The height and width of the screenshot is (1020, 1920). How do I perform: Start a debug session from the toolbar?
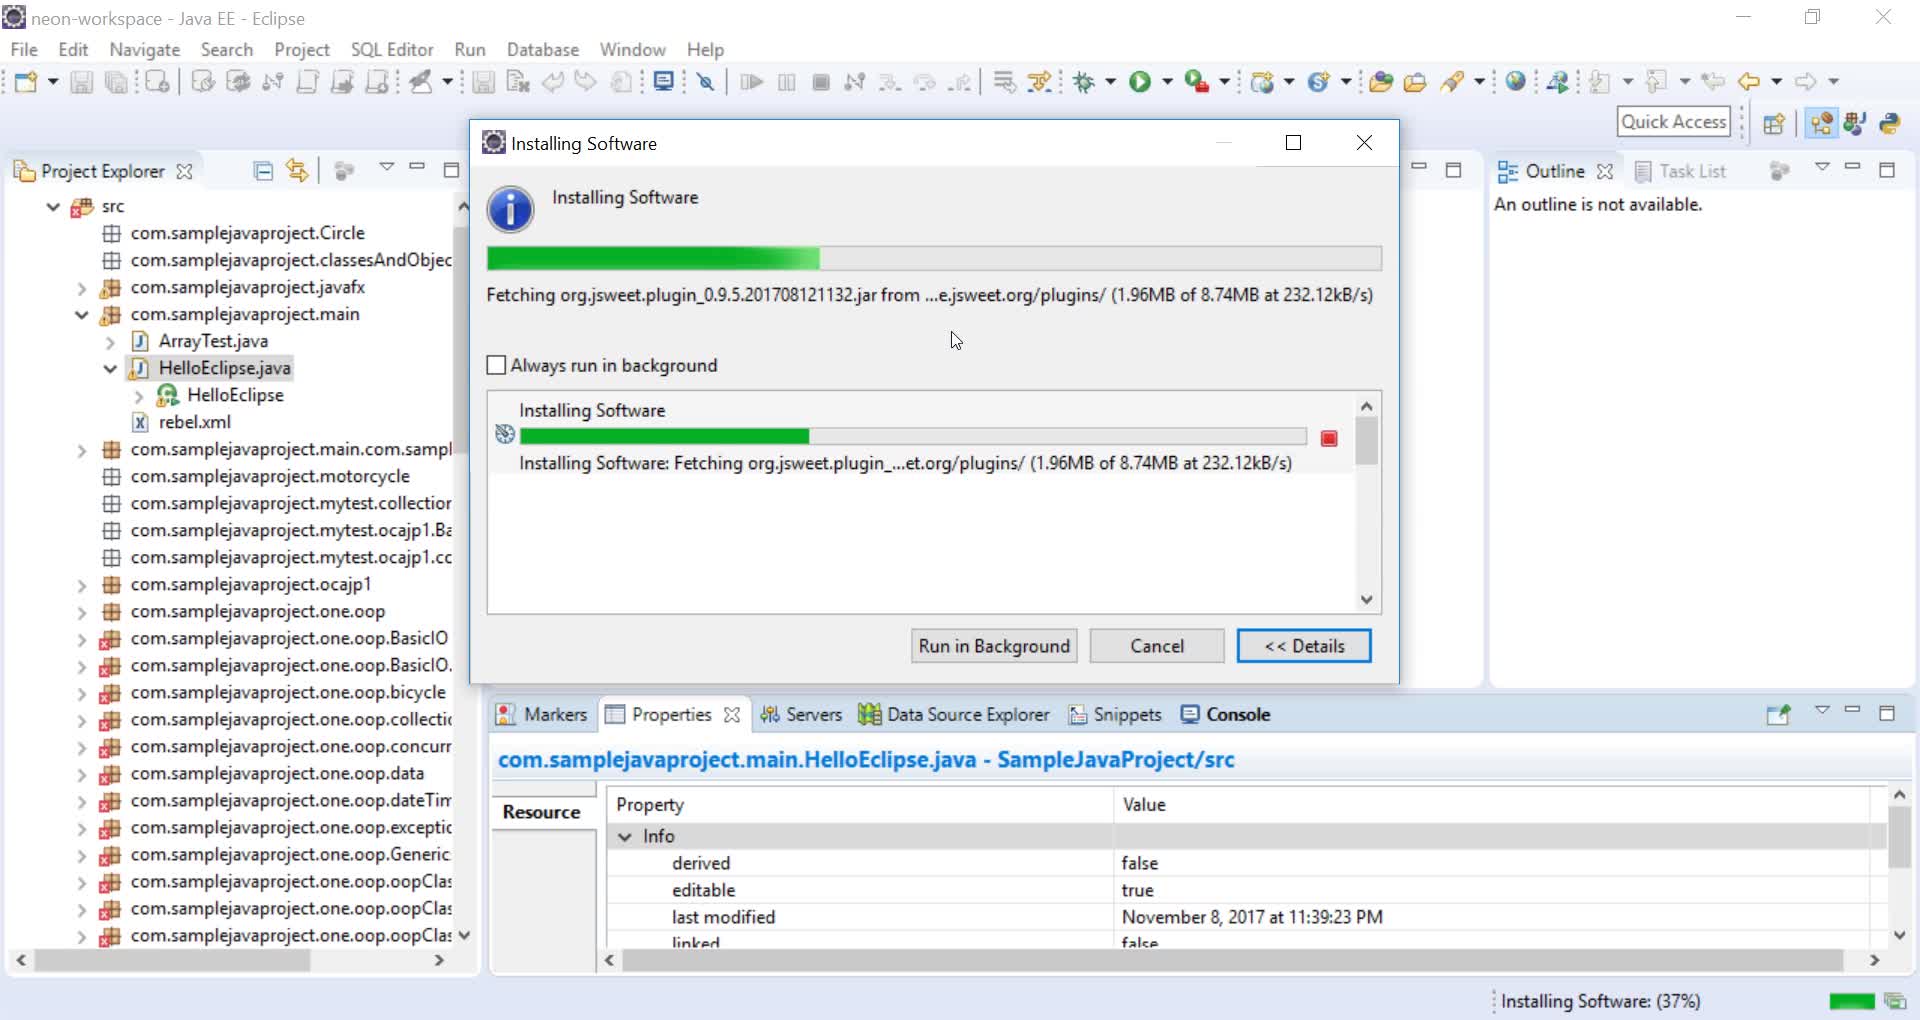[x=1087, y=82]
